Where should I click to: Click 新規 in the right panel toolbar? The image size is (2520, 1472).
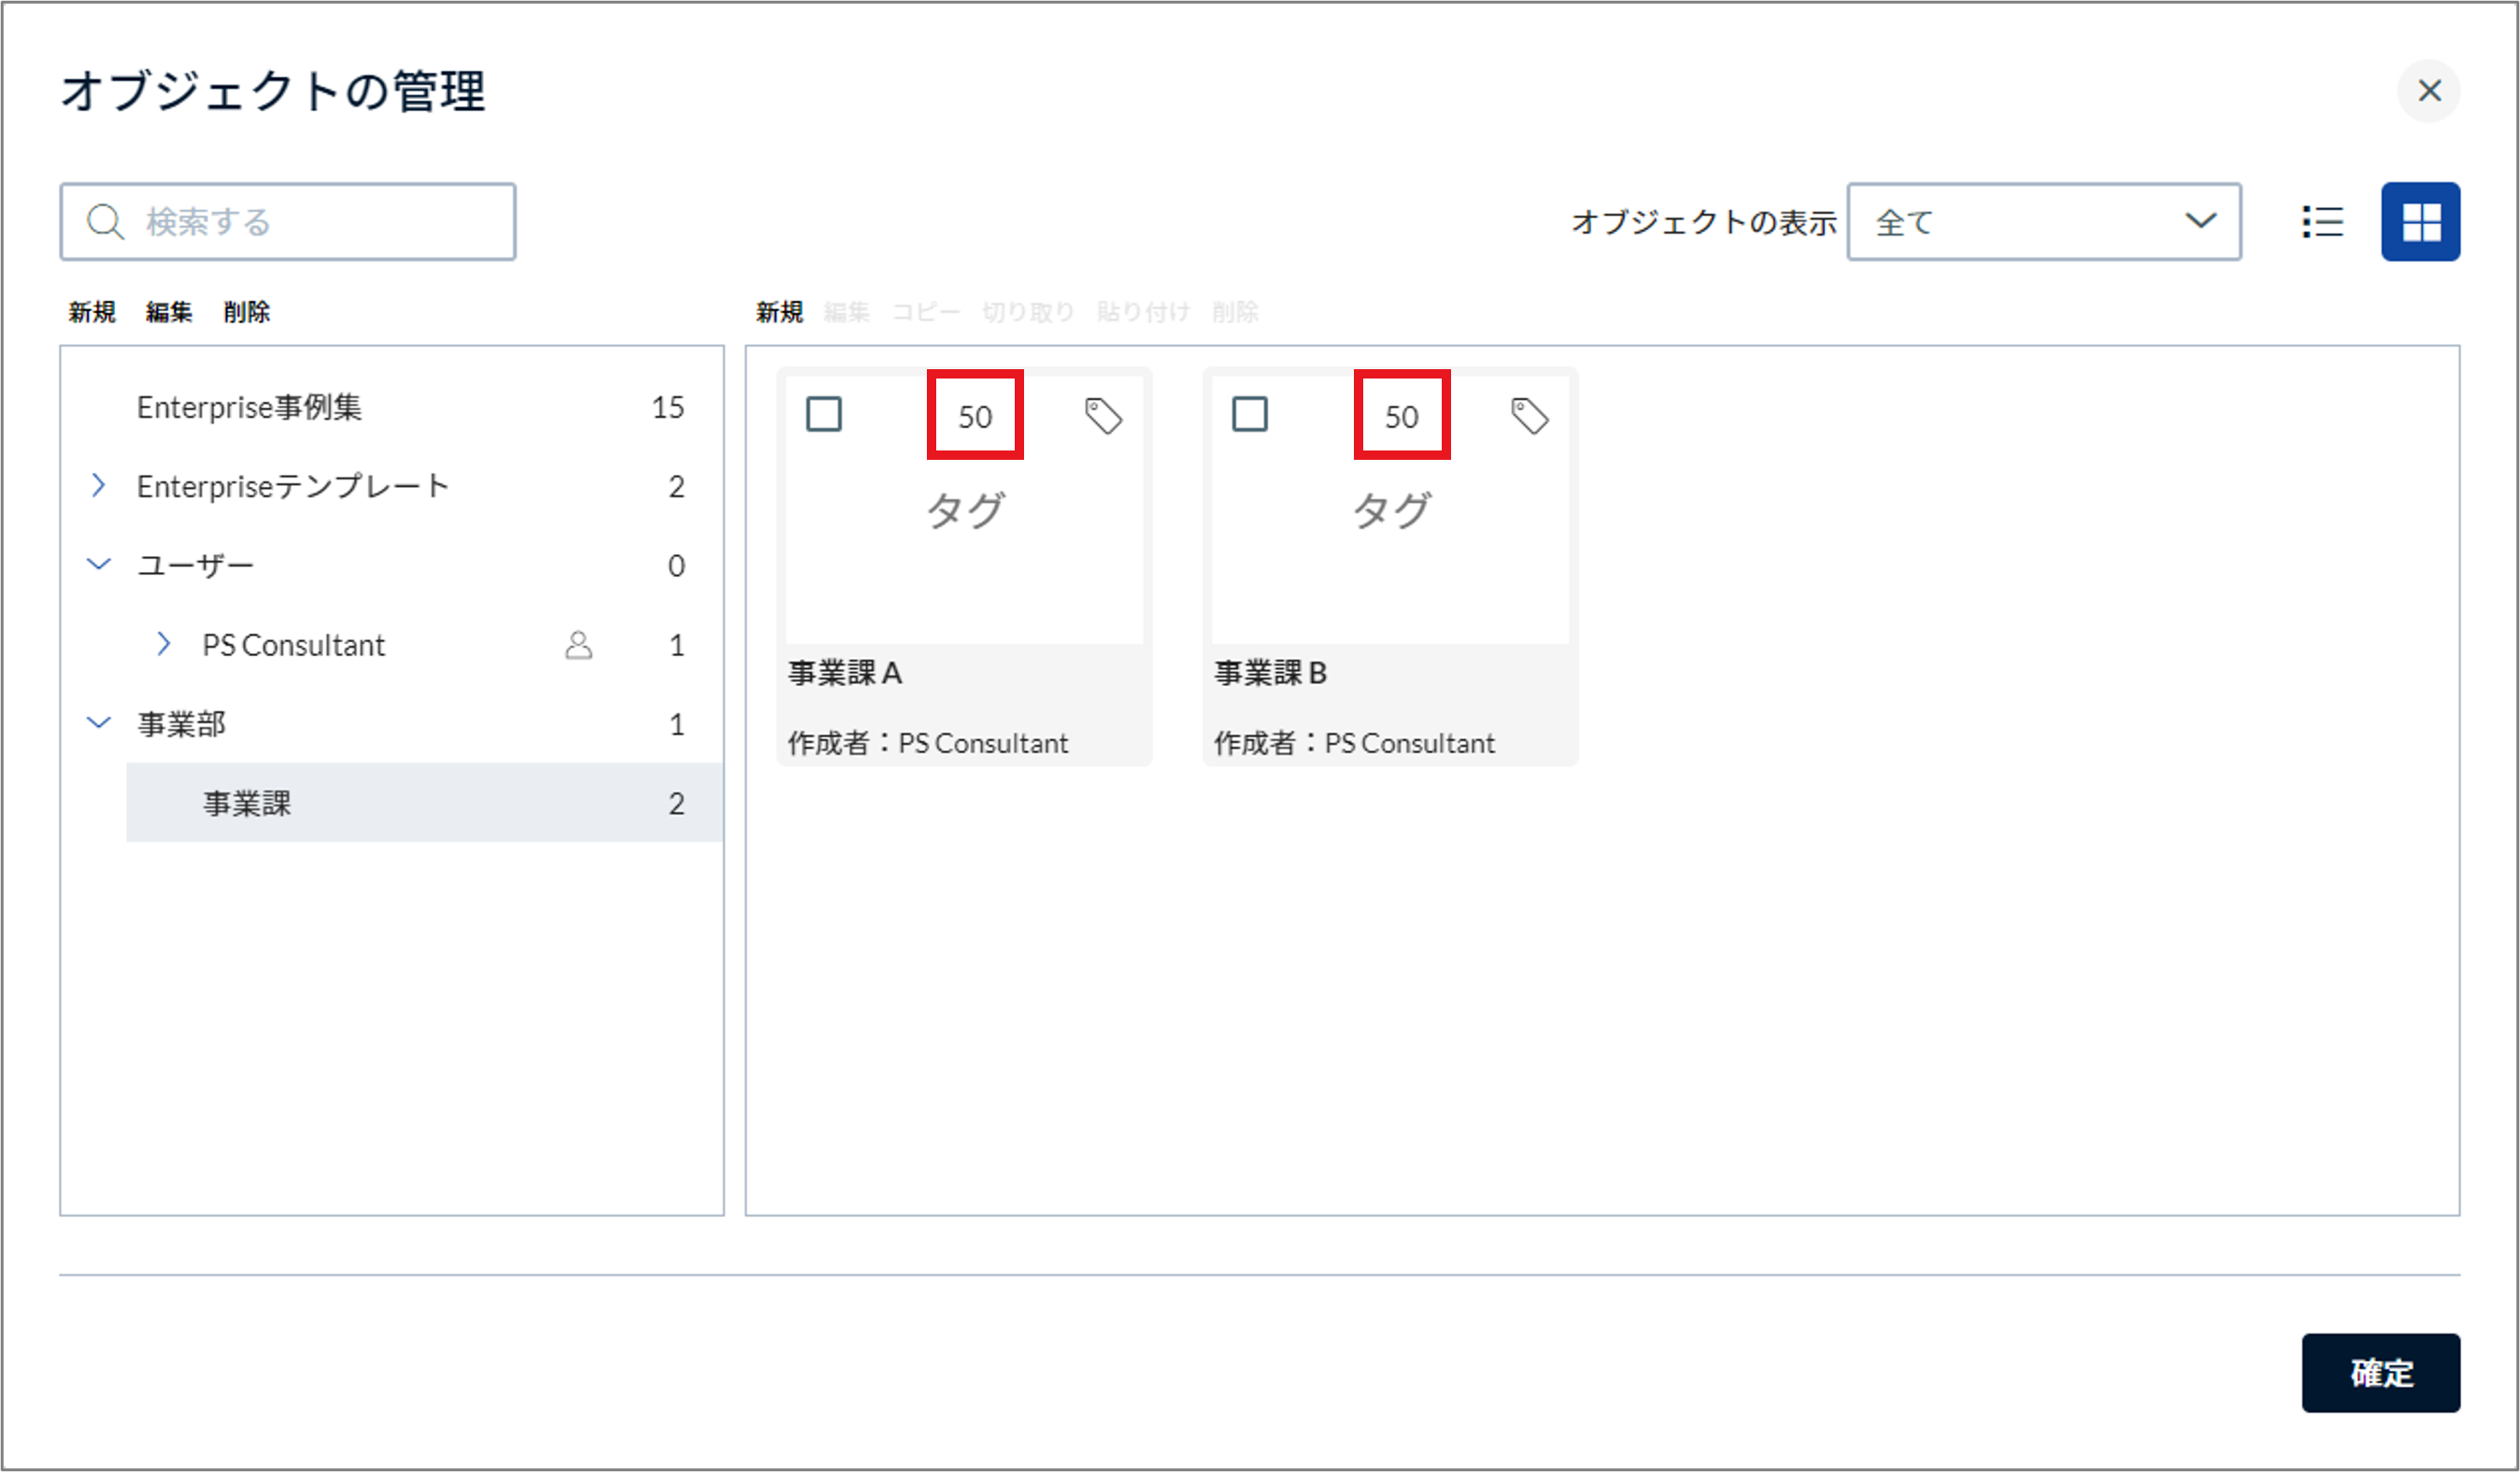[x=779, y=312]
